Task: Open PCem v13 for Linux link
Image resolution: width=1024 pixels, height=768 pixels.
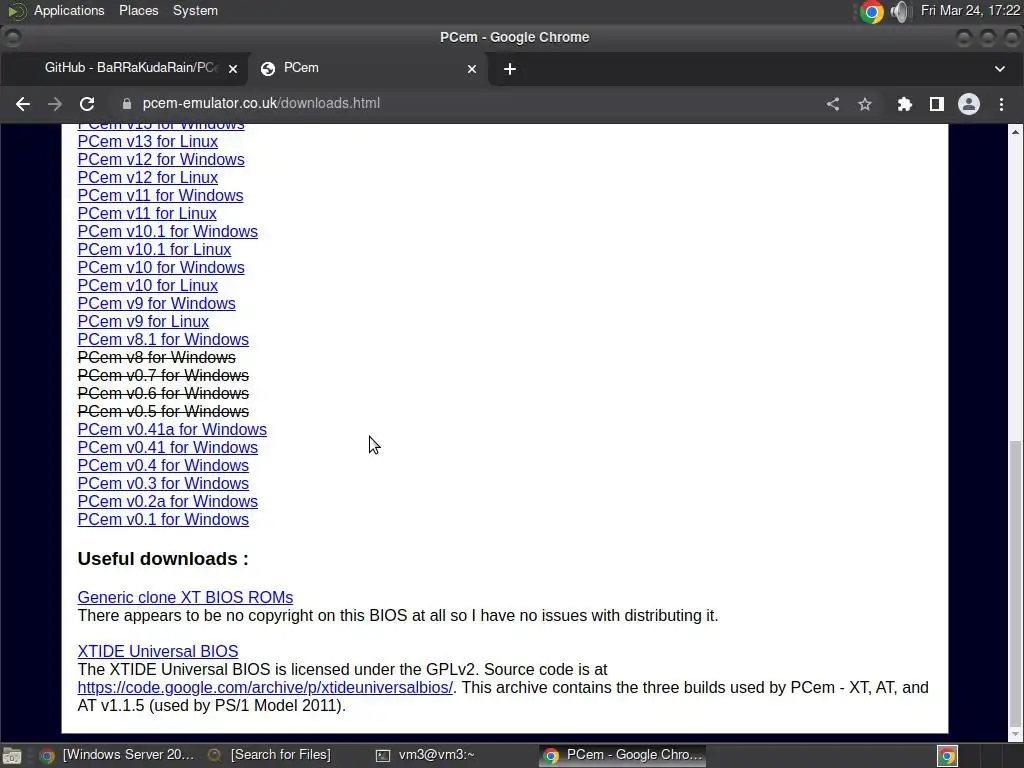Action: click(x=148, y=142)
